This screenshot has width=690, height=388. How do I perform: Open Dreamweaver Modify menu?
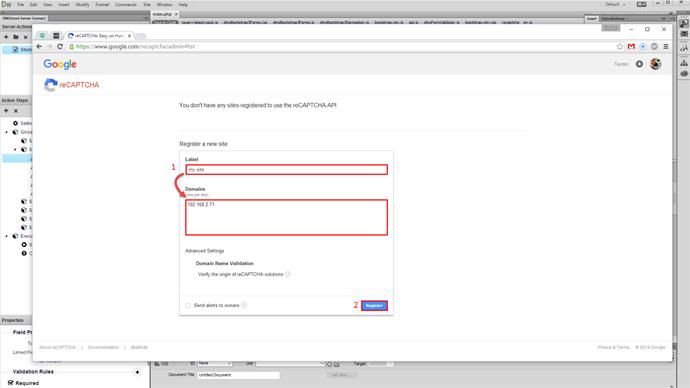click(82, 4)
